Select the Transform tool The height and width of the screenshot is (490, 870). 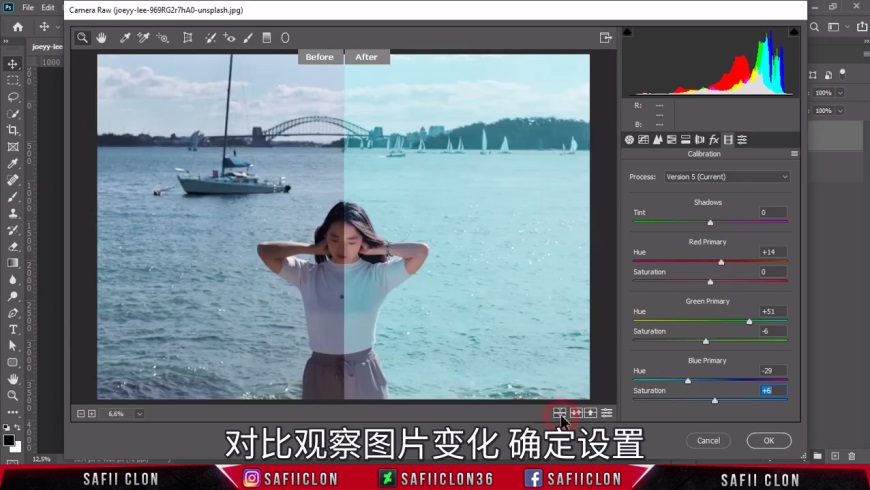(188, 38)
